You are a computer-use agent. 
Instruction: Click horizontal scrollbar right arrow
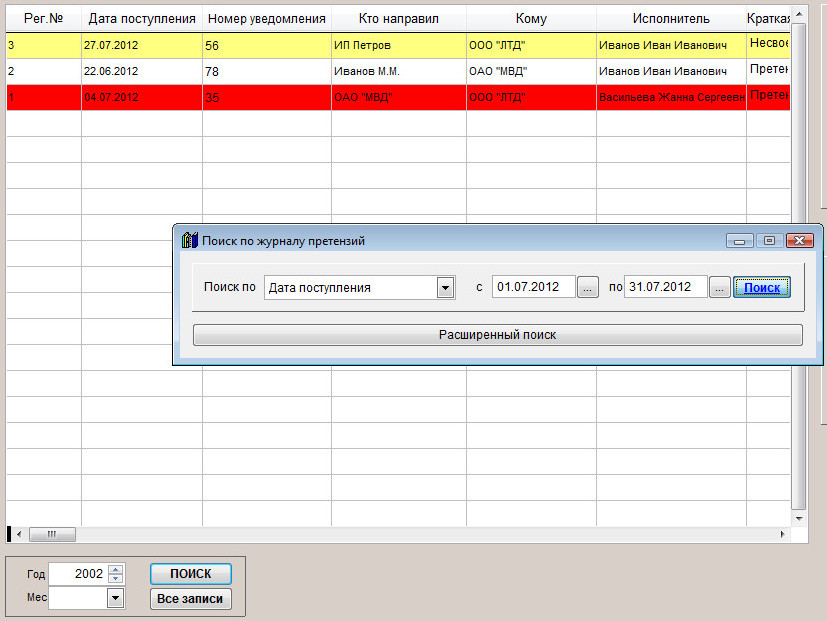coord(782,534)
